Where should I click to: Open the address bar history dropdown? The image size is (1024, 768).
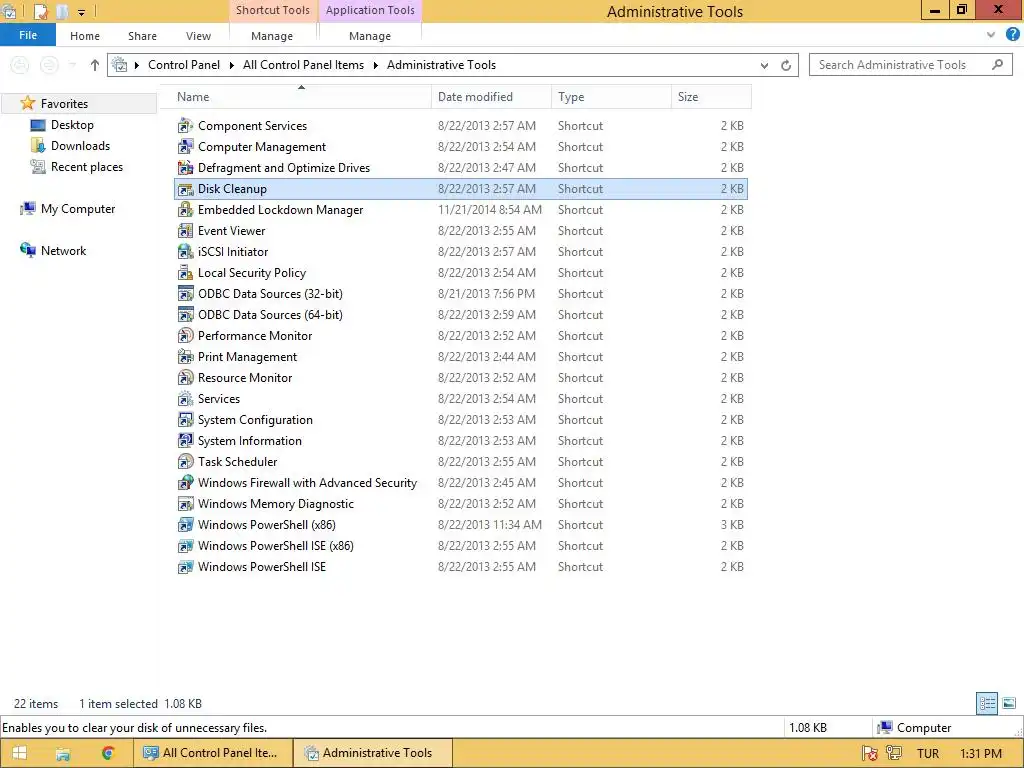click(x=764, y=65)
